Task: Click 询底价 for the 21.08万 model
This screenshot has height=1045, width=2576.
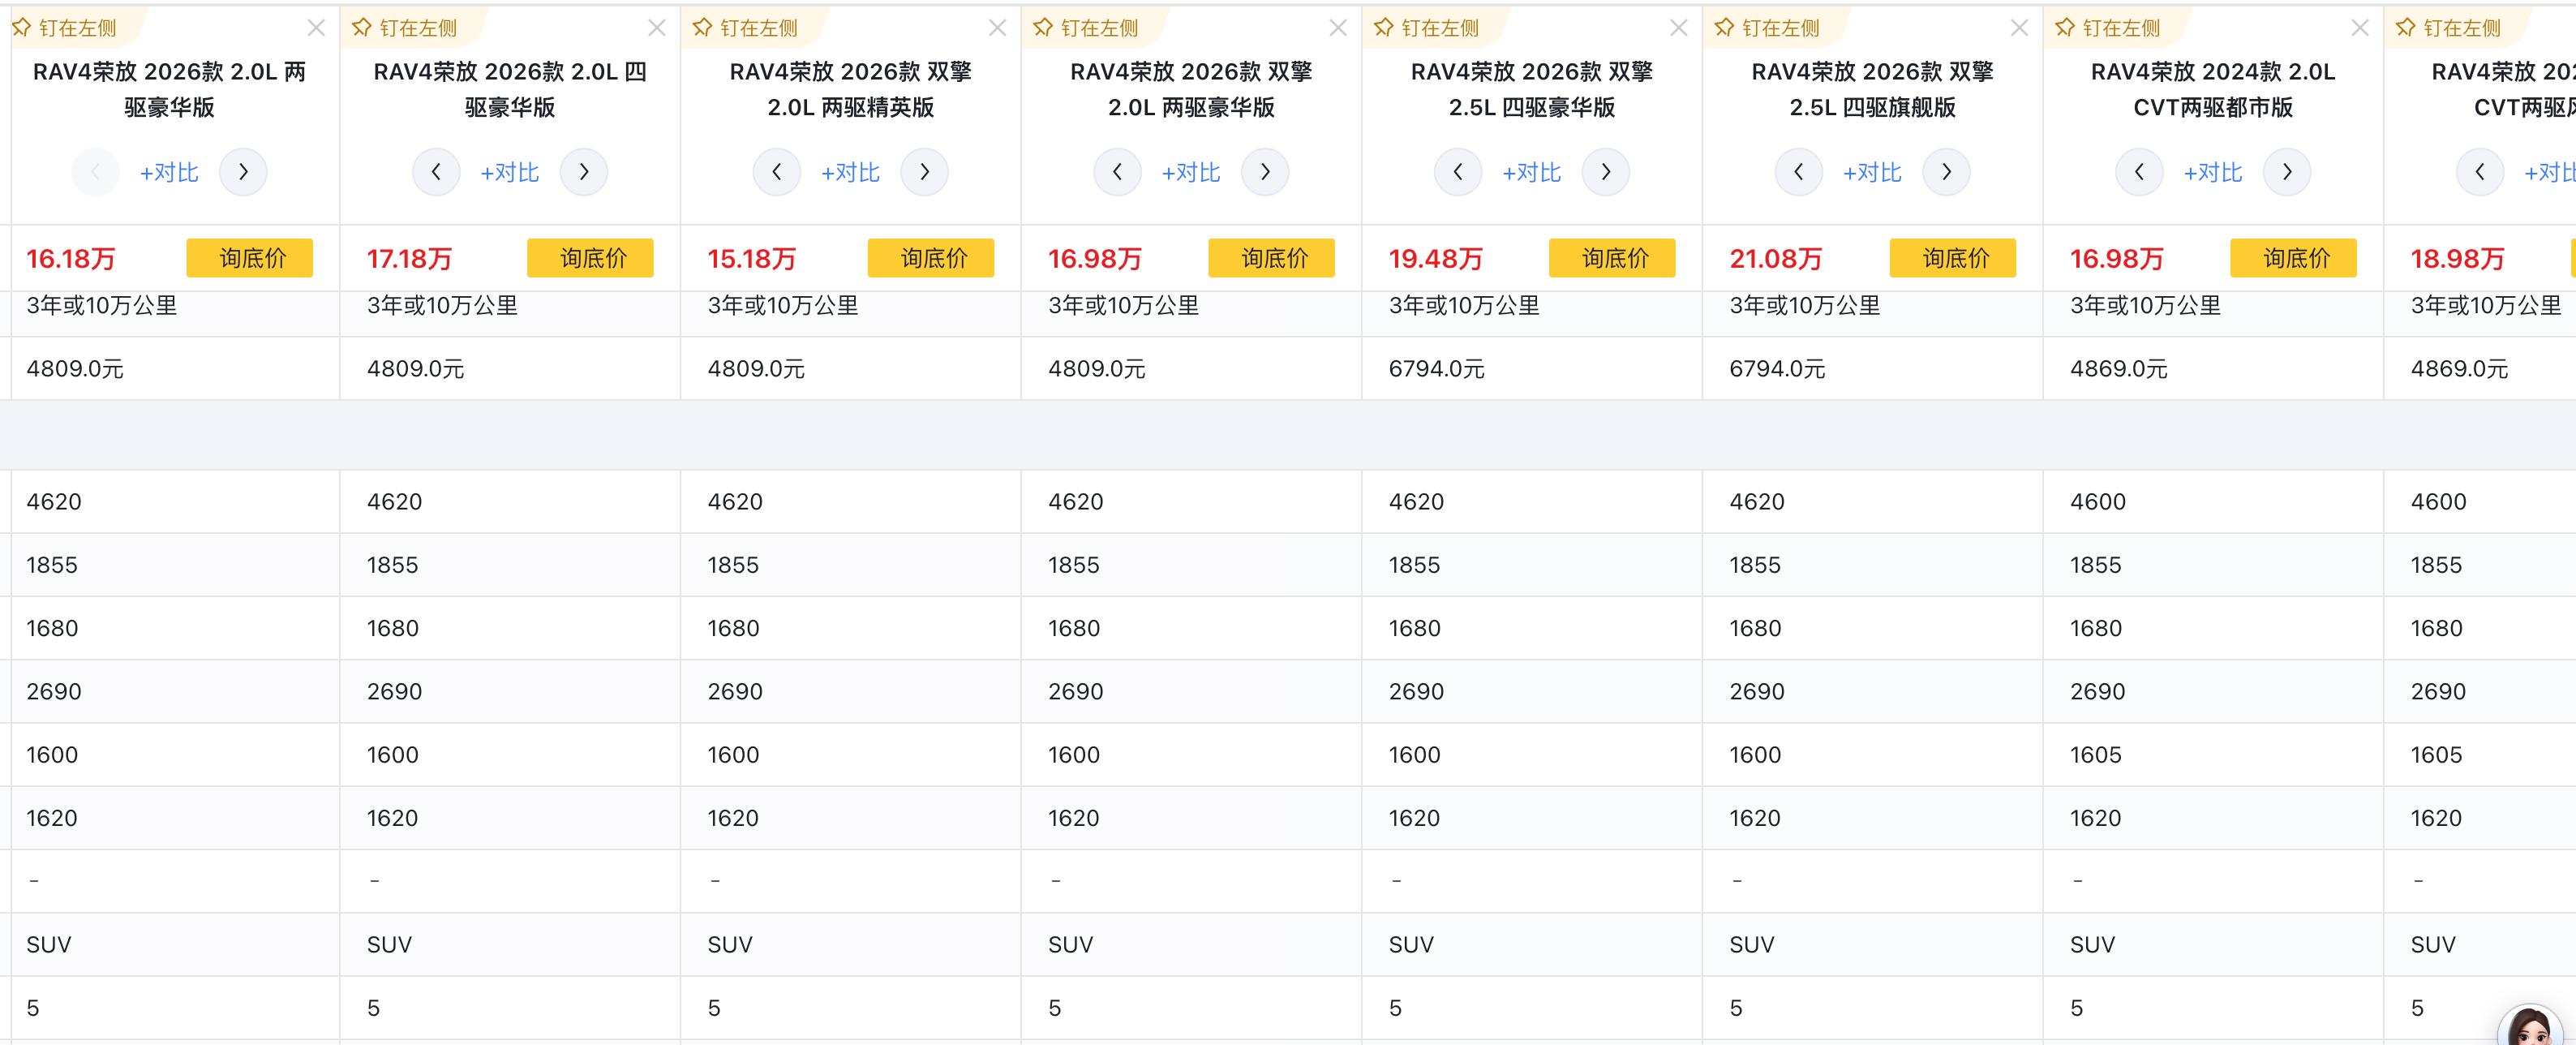Action: [1953, 258]
